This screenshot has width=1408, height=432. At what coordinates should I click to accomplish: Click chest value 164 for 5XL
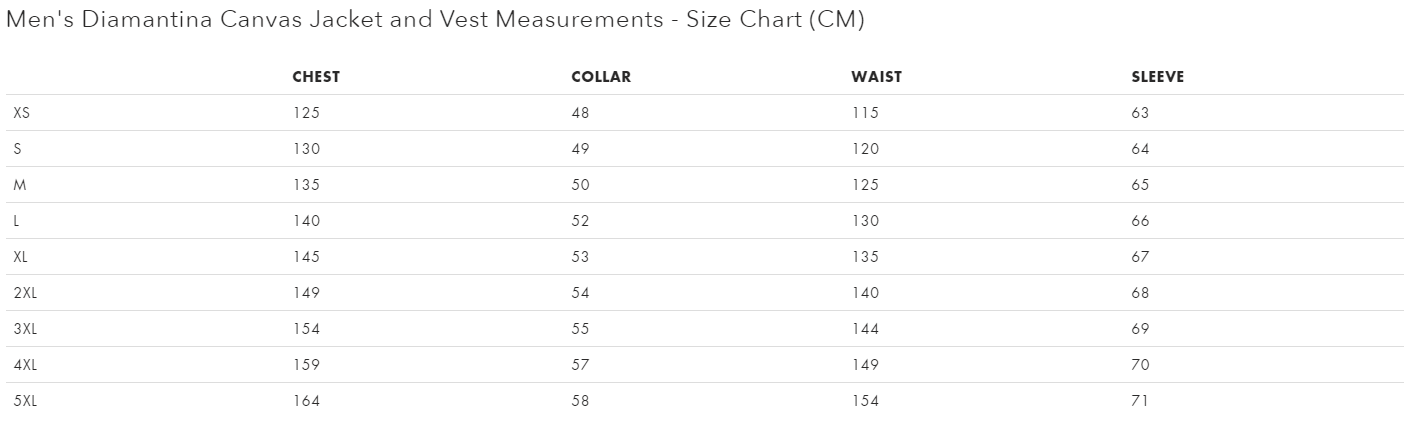pyautogui.click(x=306, y=401)
